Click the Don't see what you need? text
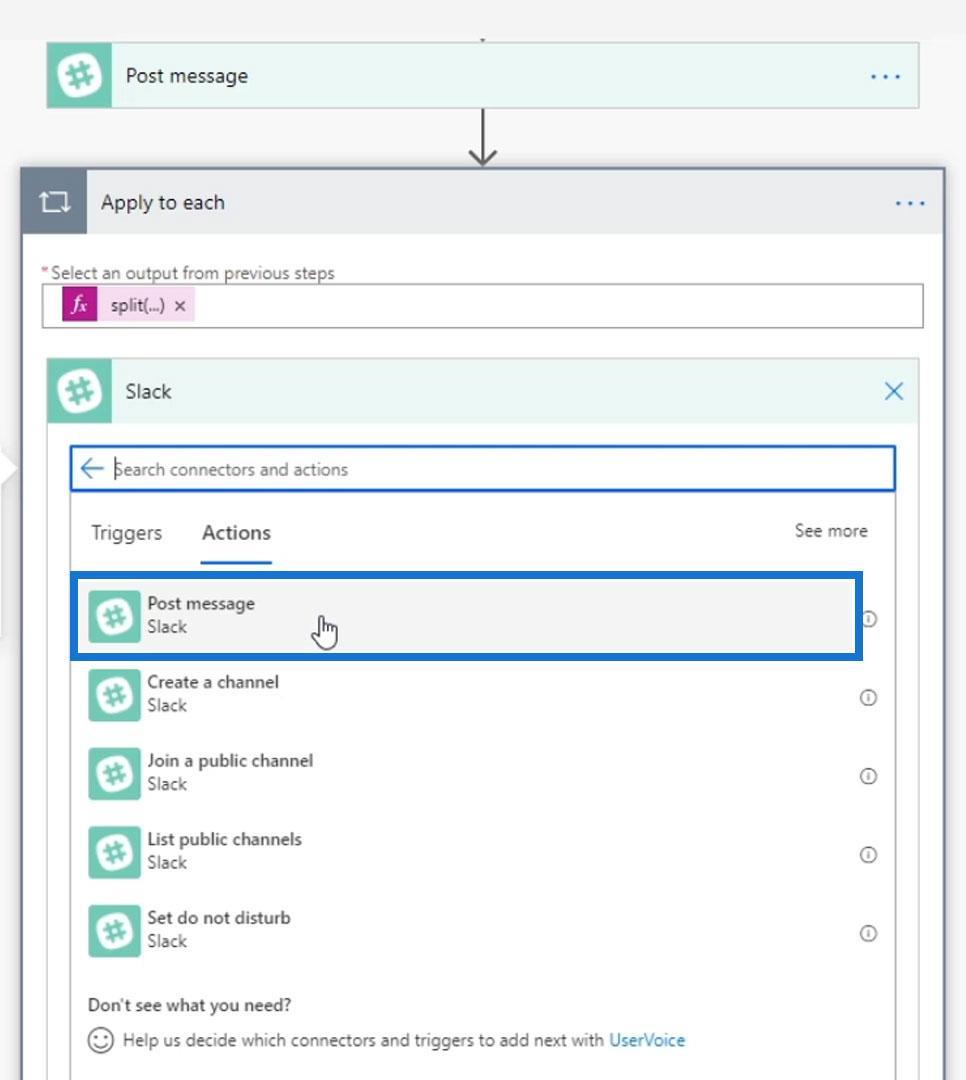 coord(189,1005)
